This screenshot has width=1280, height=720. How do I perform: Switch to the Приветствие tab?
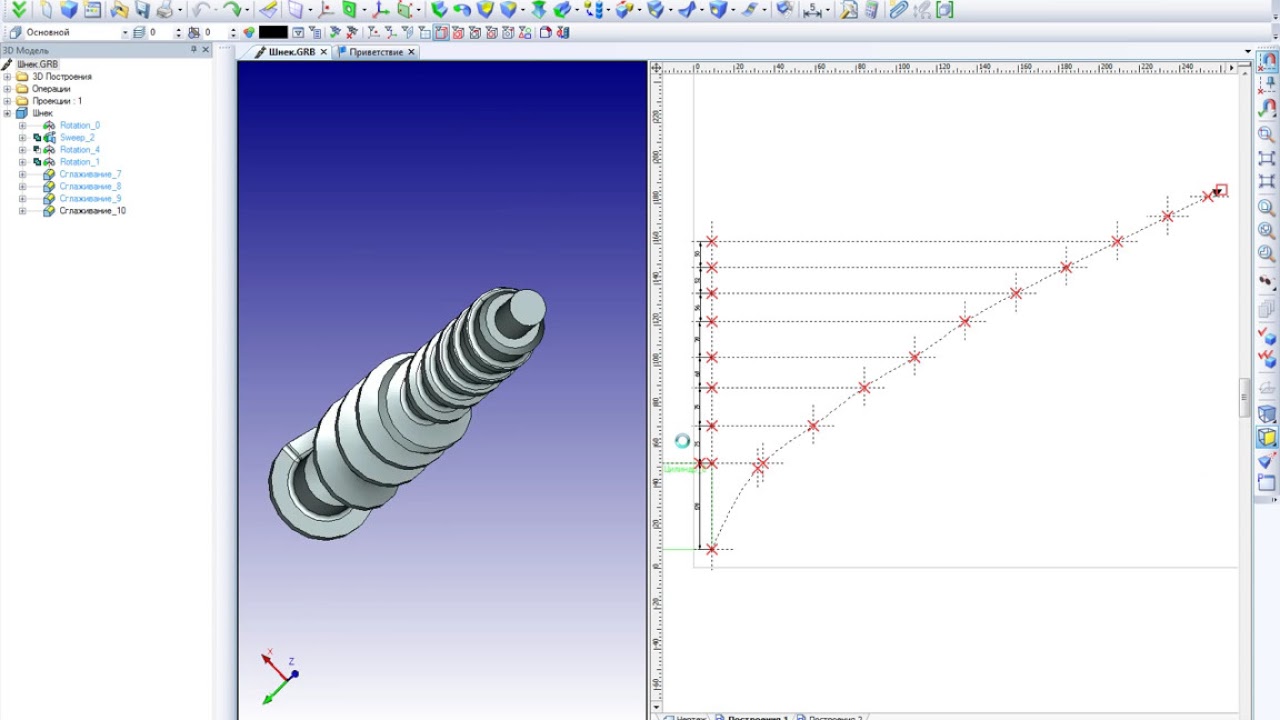[376, 52]
